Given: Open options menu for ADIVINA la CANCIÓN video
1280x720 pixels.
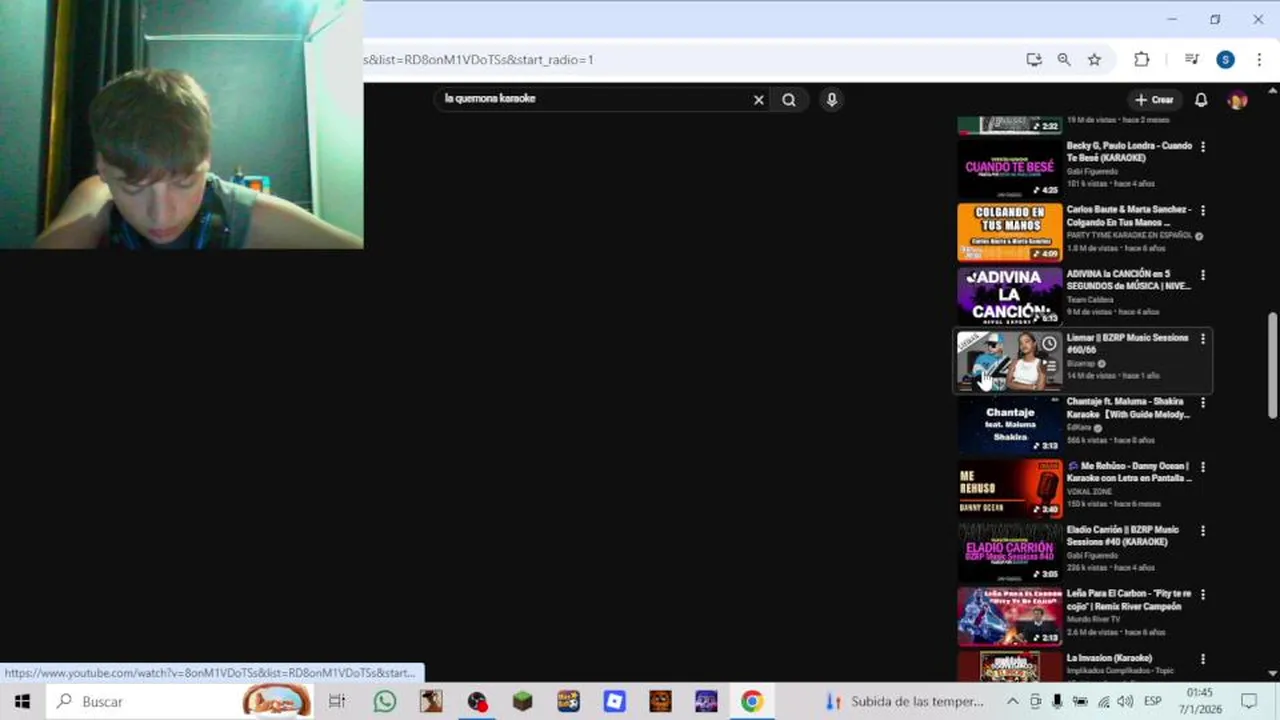Looking at the screenshot, I should coord(1202,275).
